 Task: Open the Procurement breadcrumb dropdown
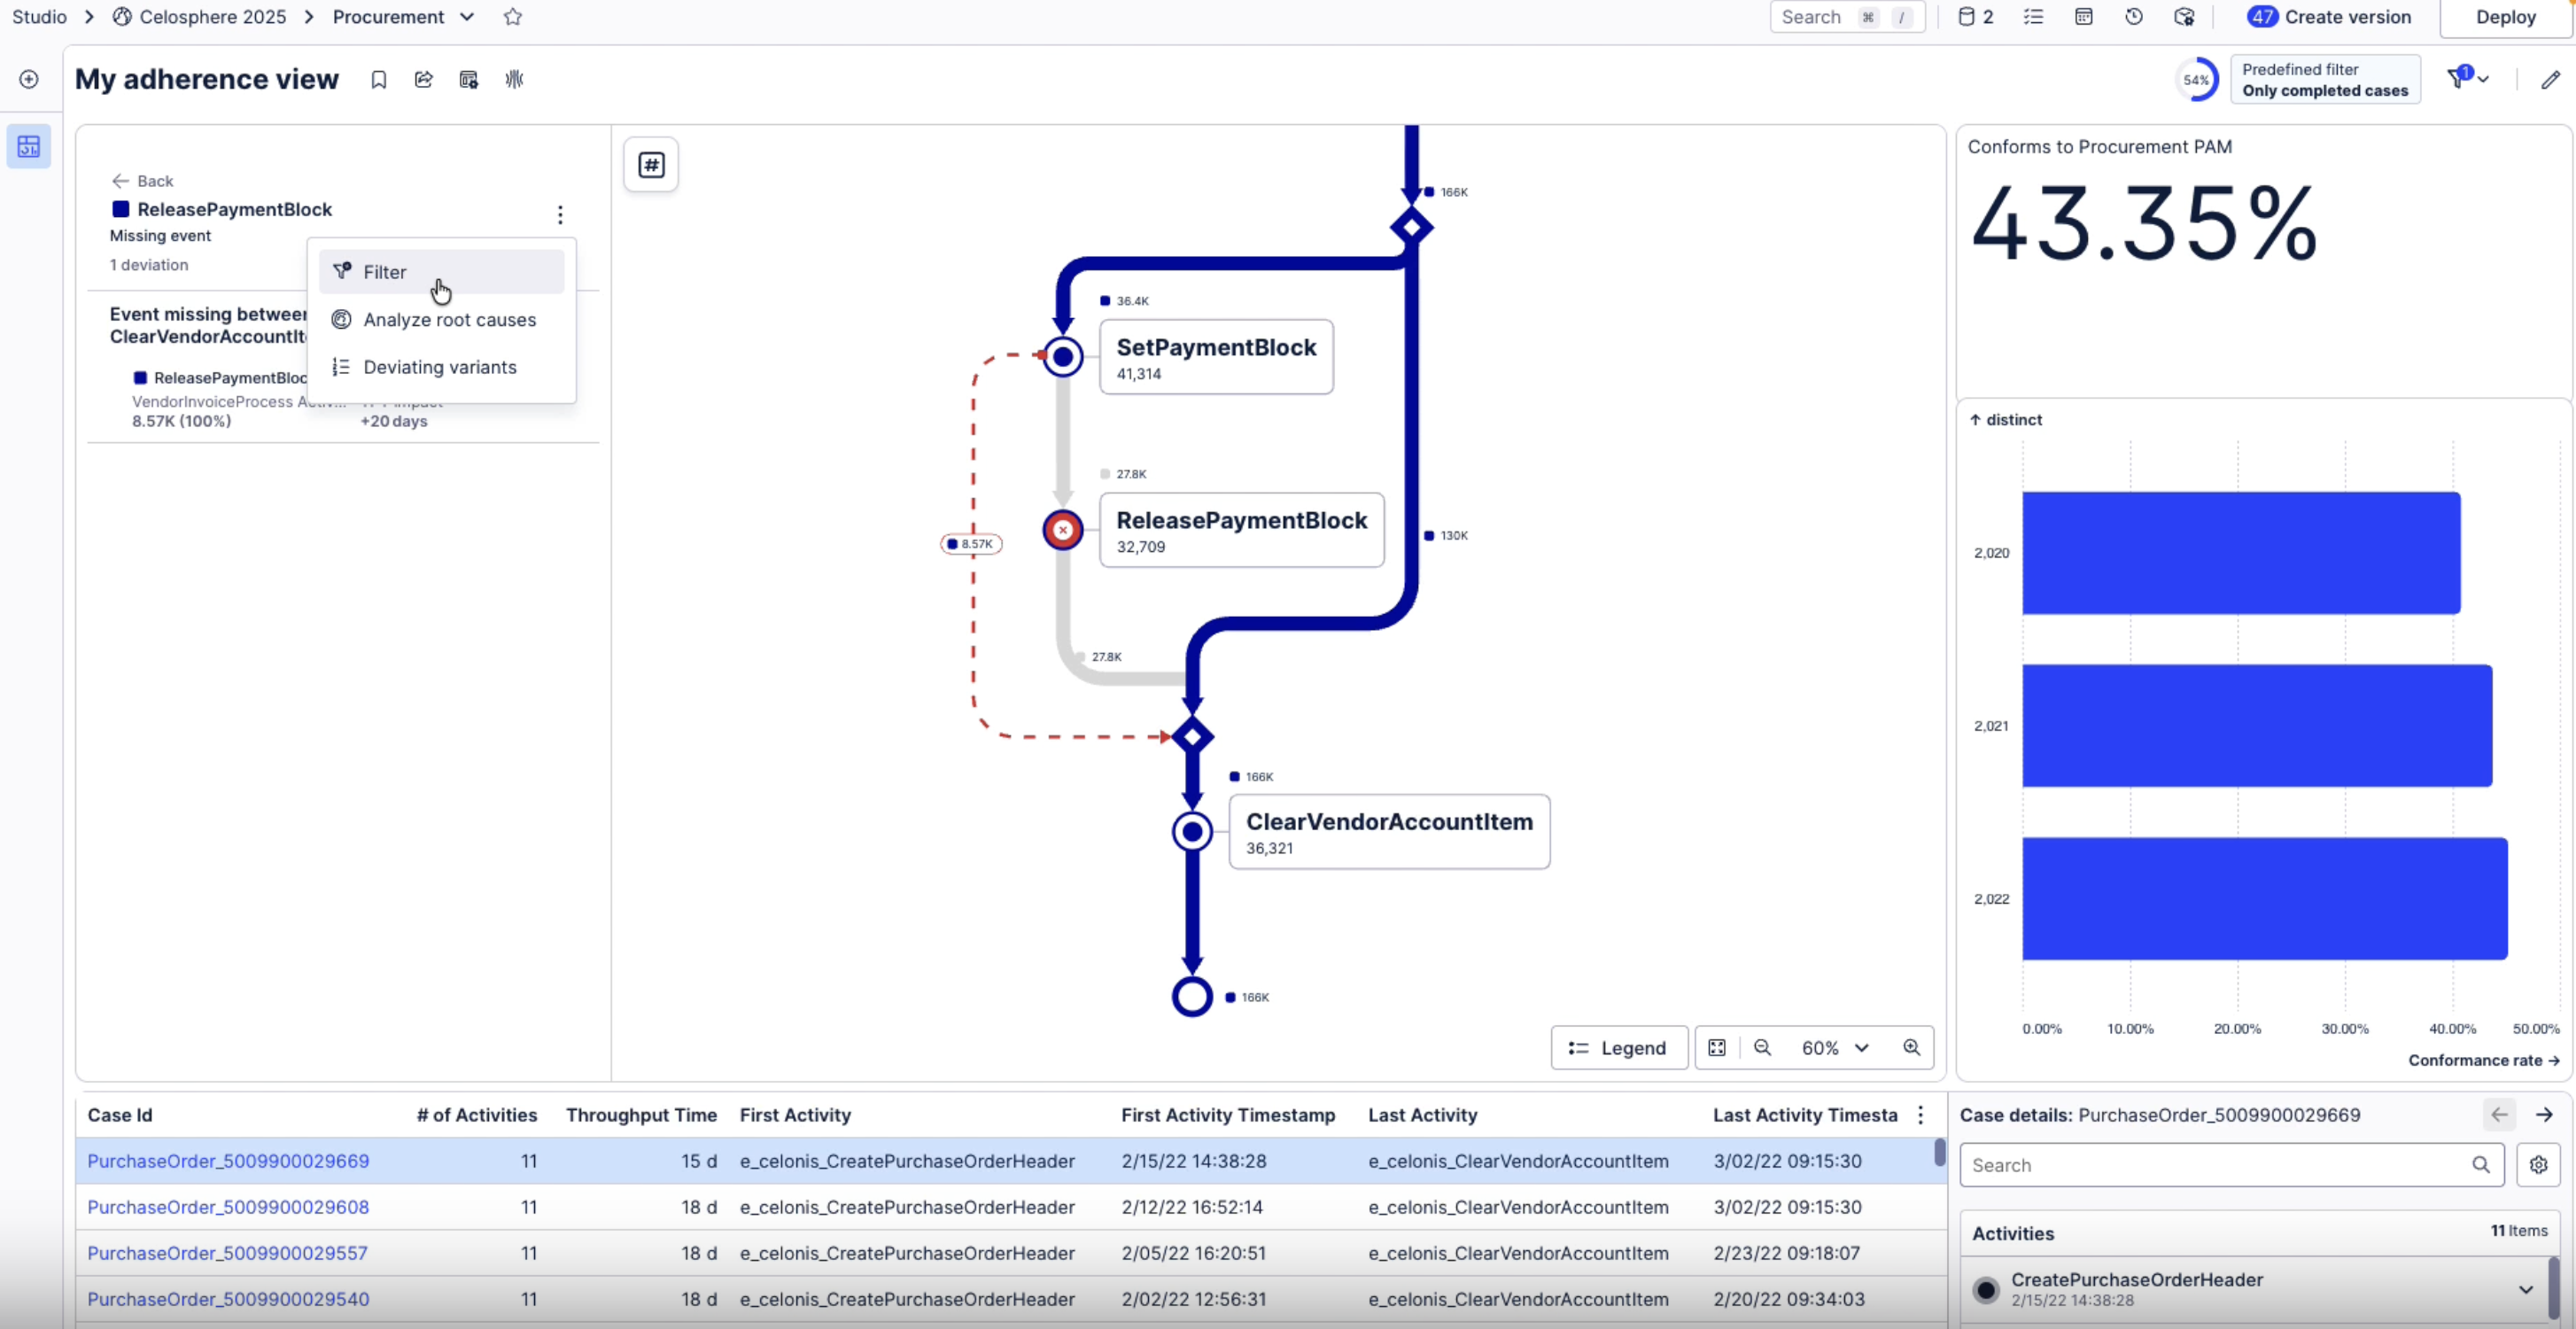[x=467, y=17]
